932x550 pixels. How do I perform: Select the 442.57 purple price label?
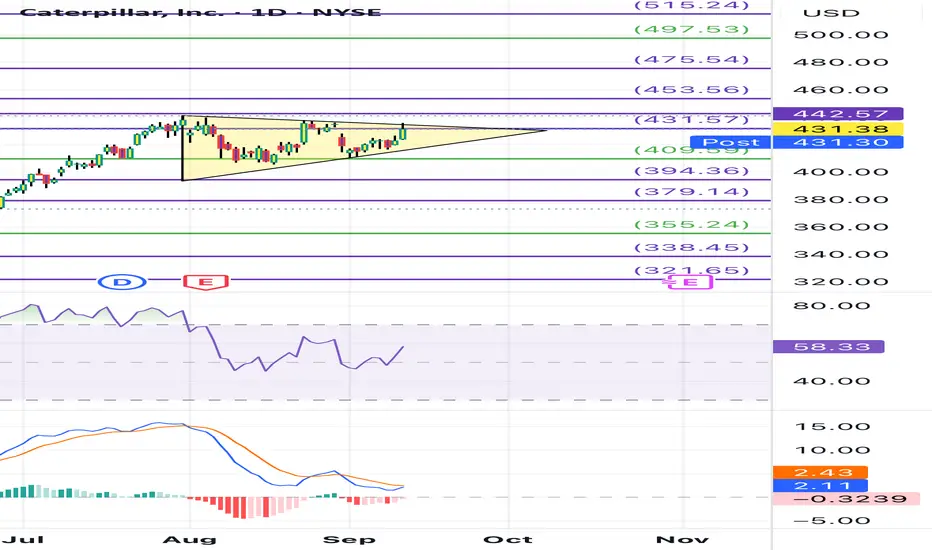point(837,114)
